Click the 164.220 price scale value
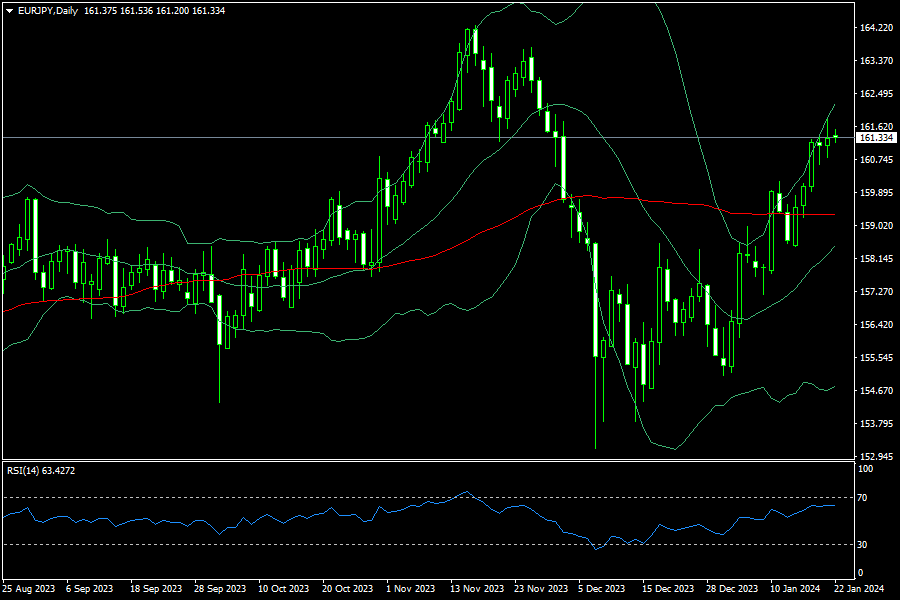 pos(876,28)
